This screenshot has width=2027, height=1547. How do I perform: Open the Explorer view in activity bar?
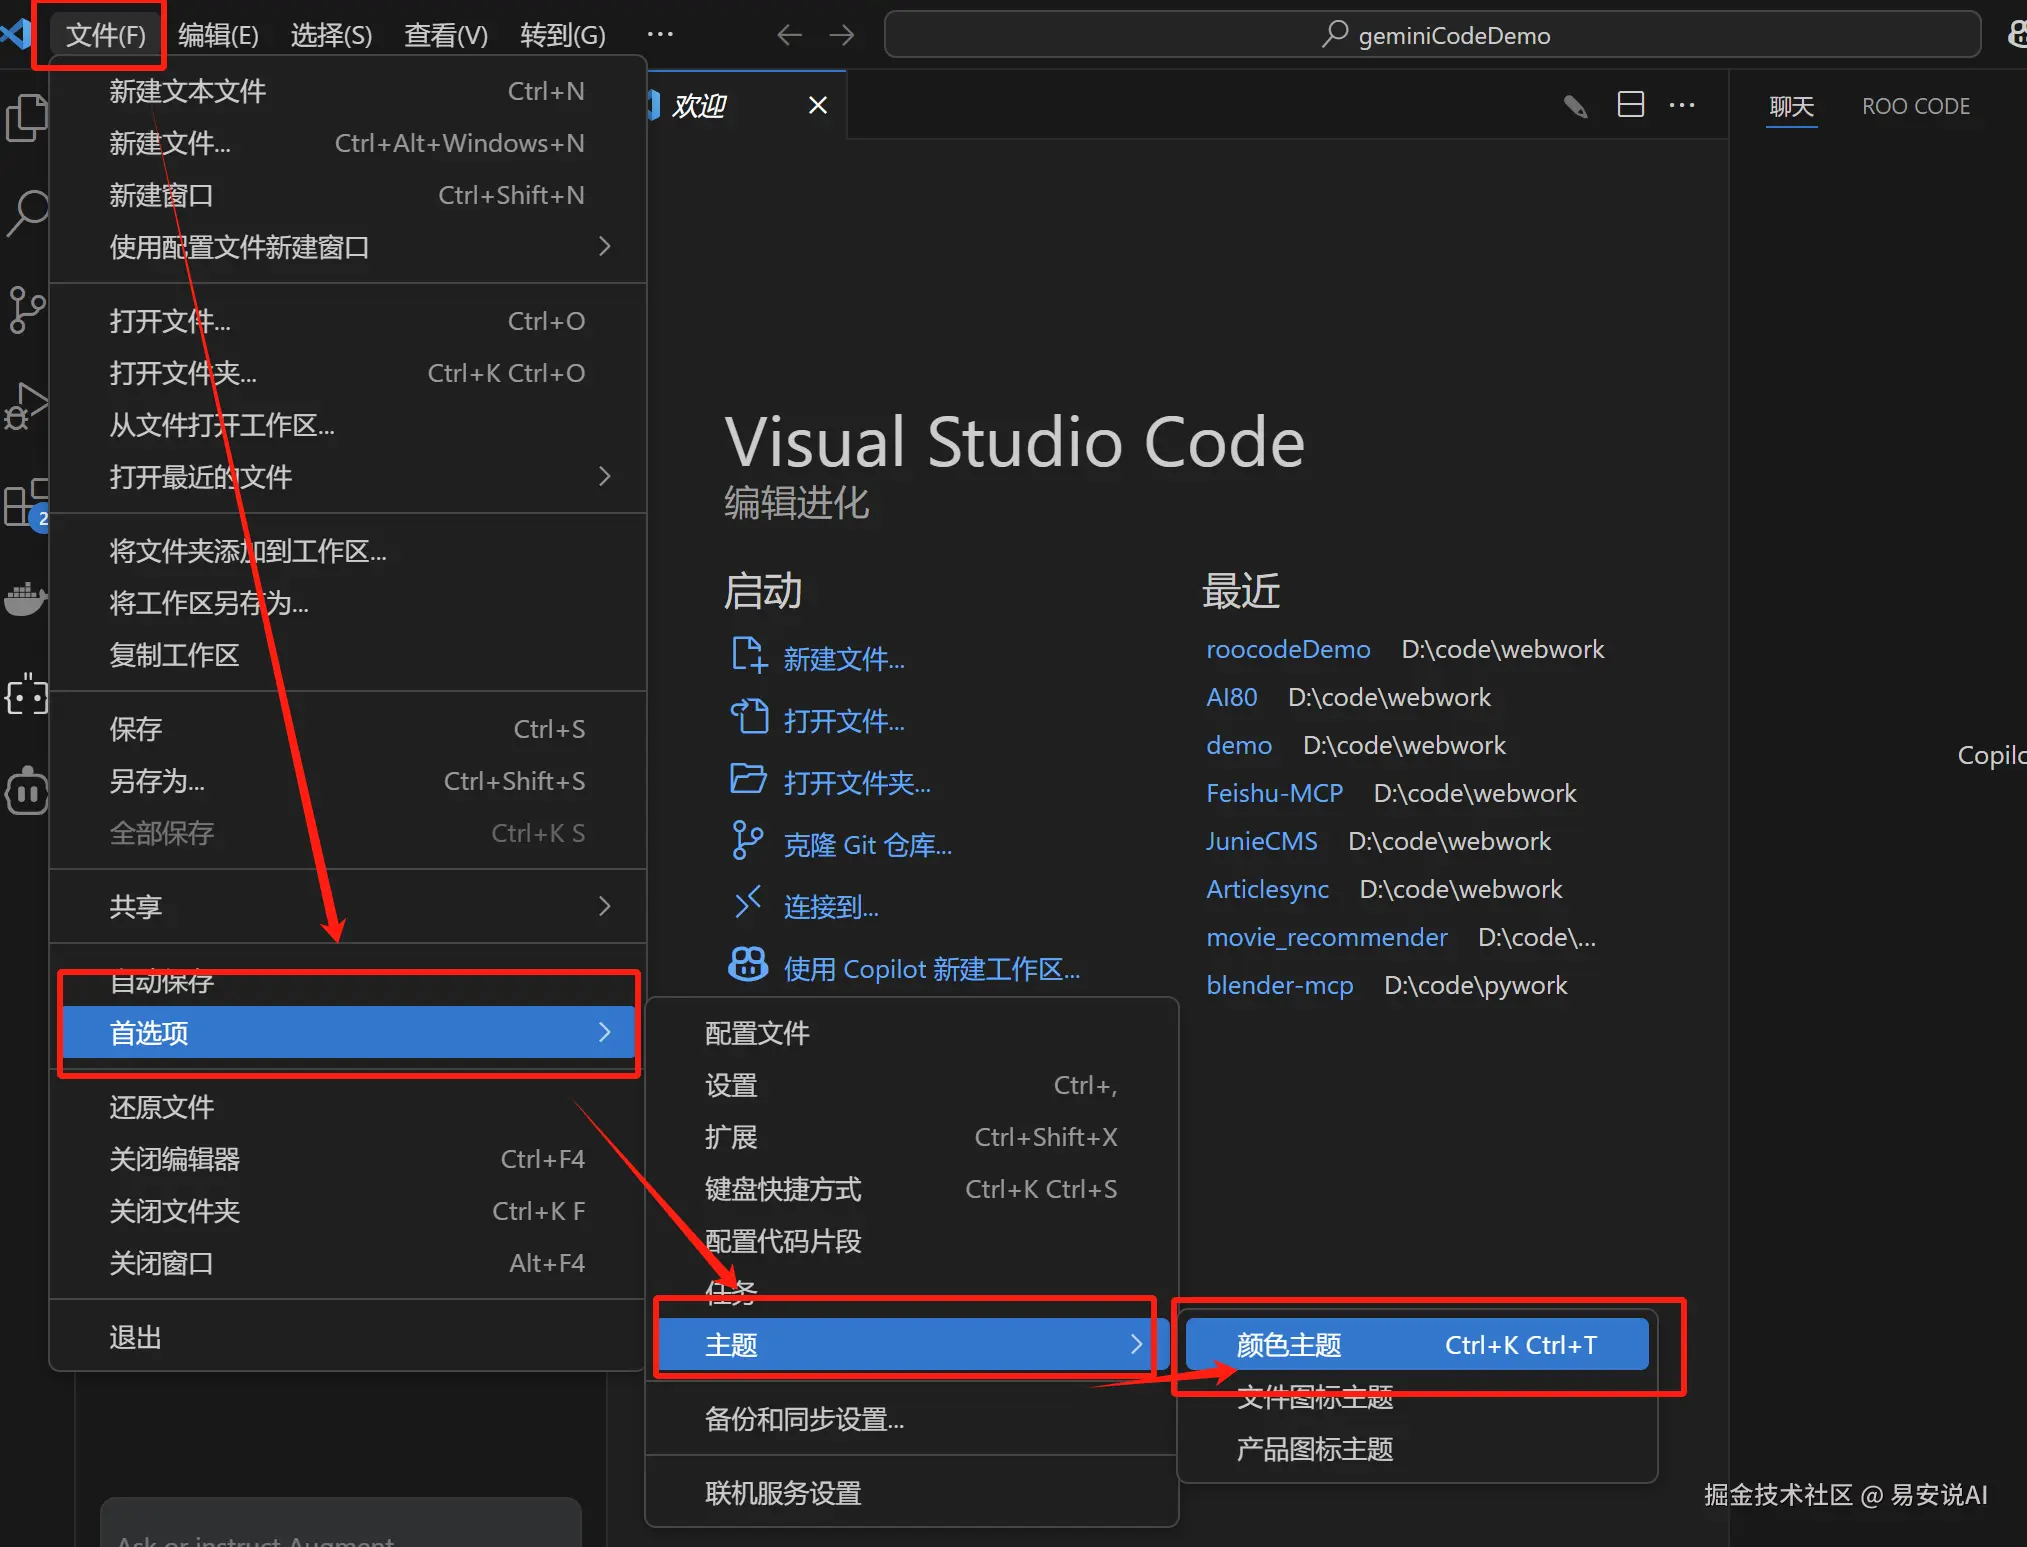coord(26,118)
